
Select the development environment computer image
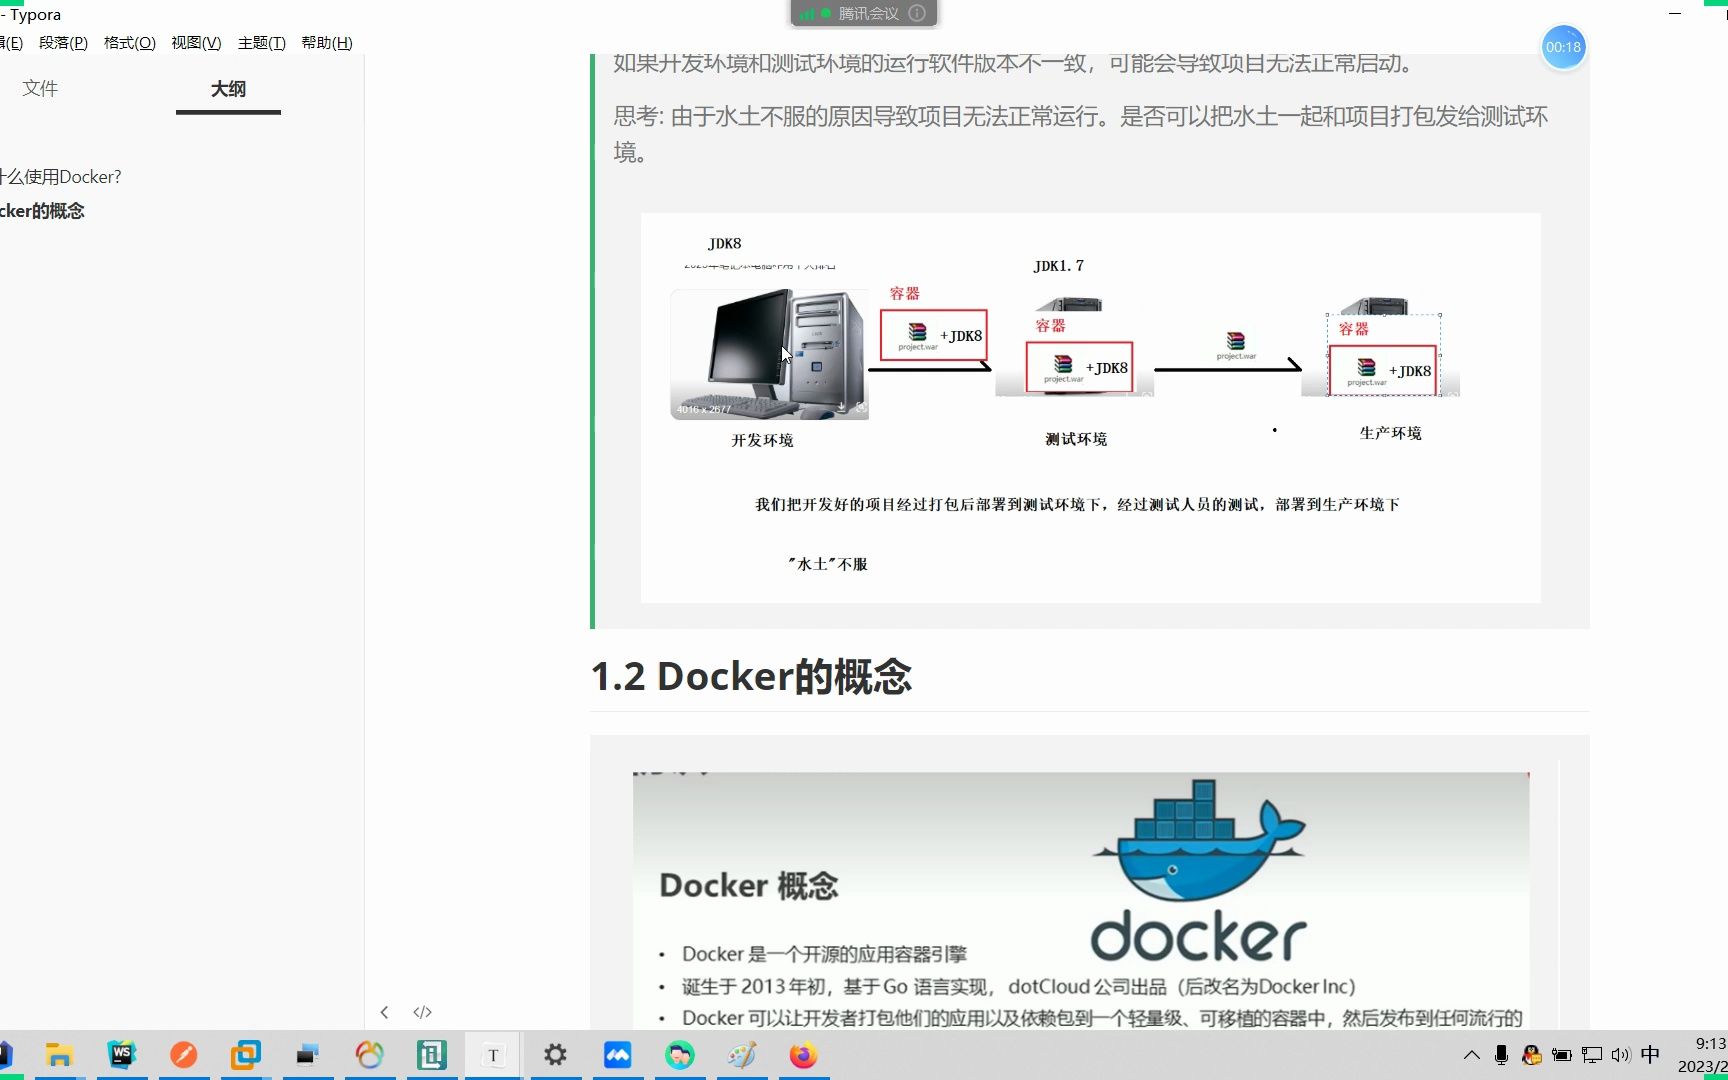769,354
